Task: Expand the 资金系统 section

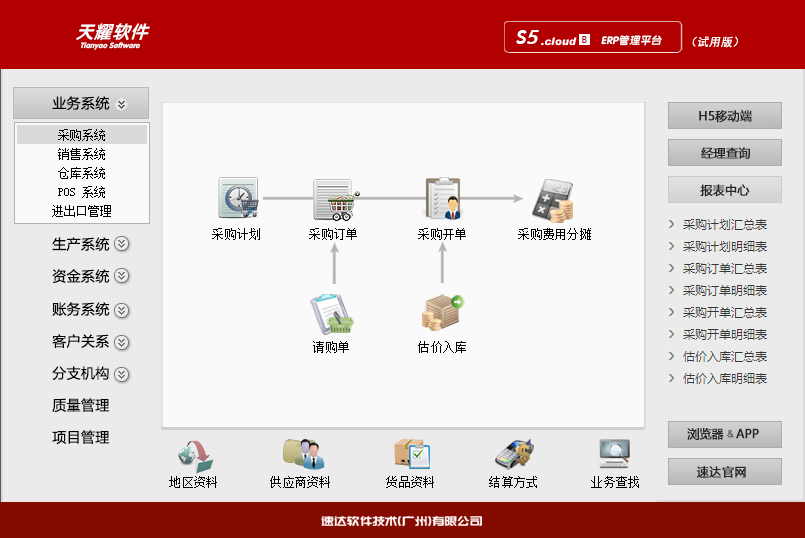Action: pyautogui.click(x=90, y=276)
